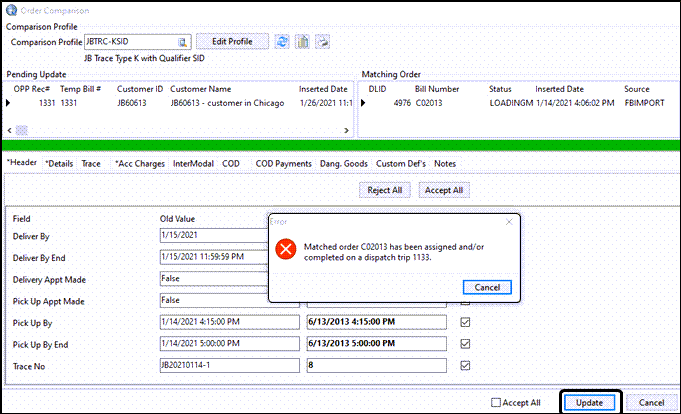Switch to the Trace tab
This screenshot has width=681, height=414.
pos(91,163)
